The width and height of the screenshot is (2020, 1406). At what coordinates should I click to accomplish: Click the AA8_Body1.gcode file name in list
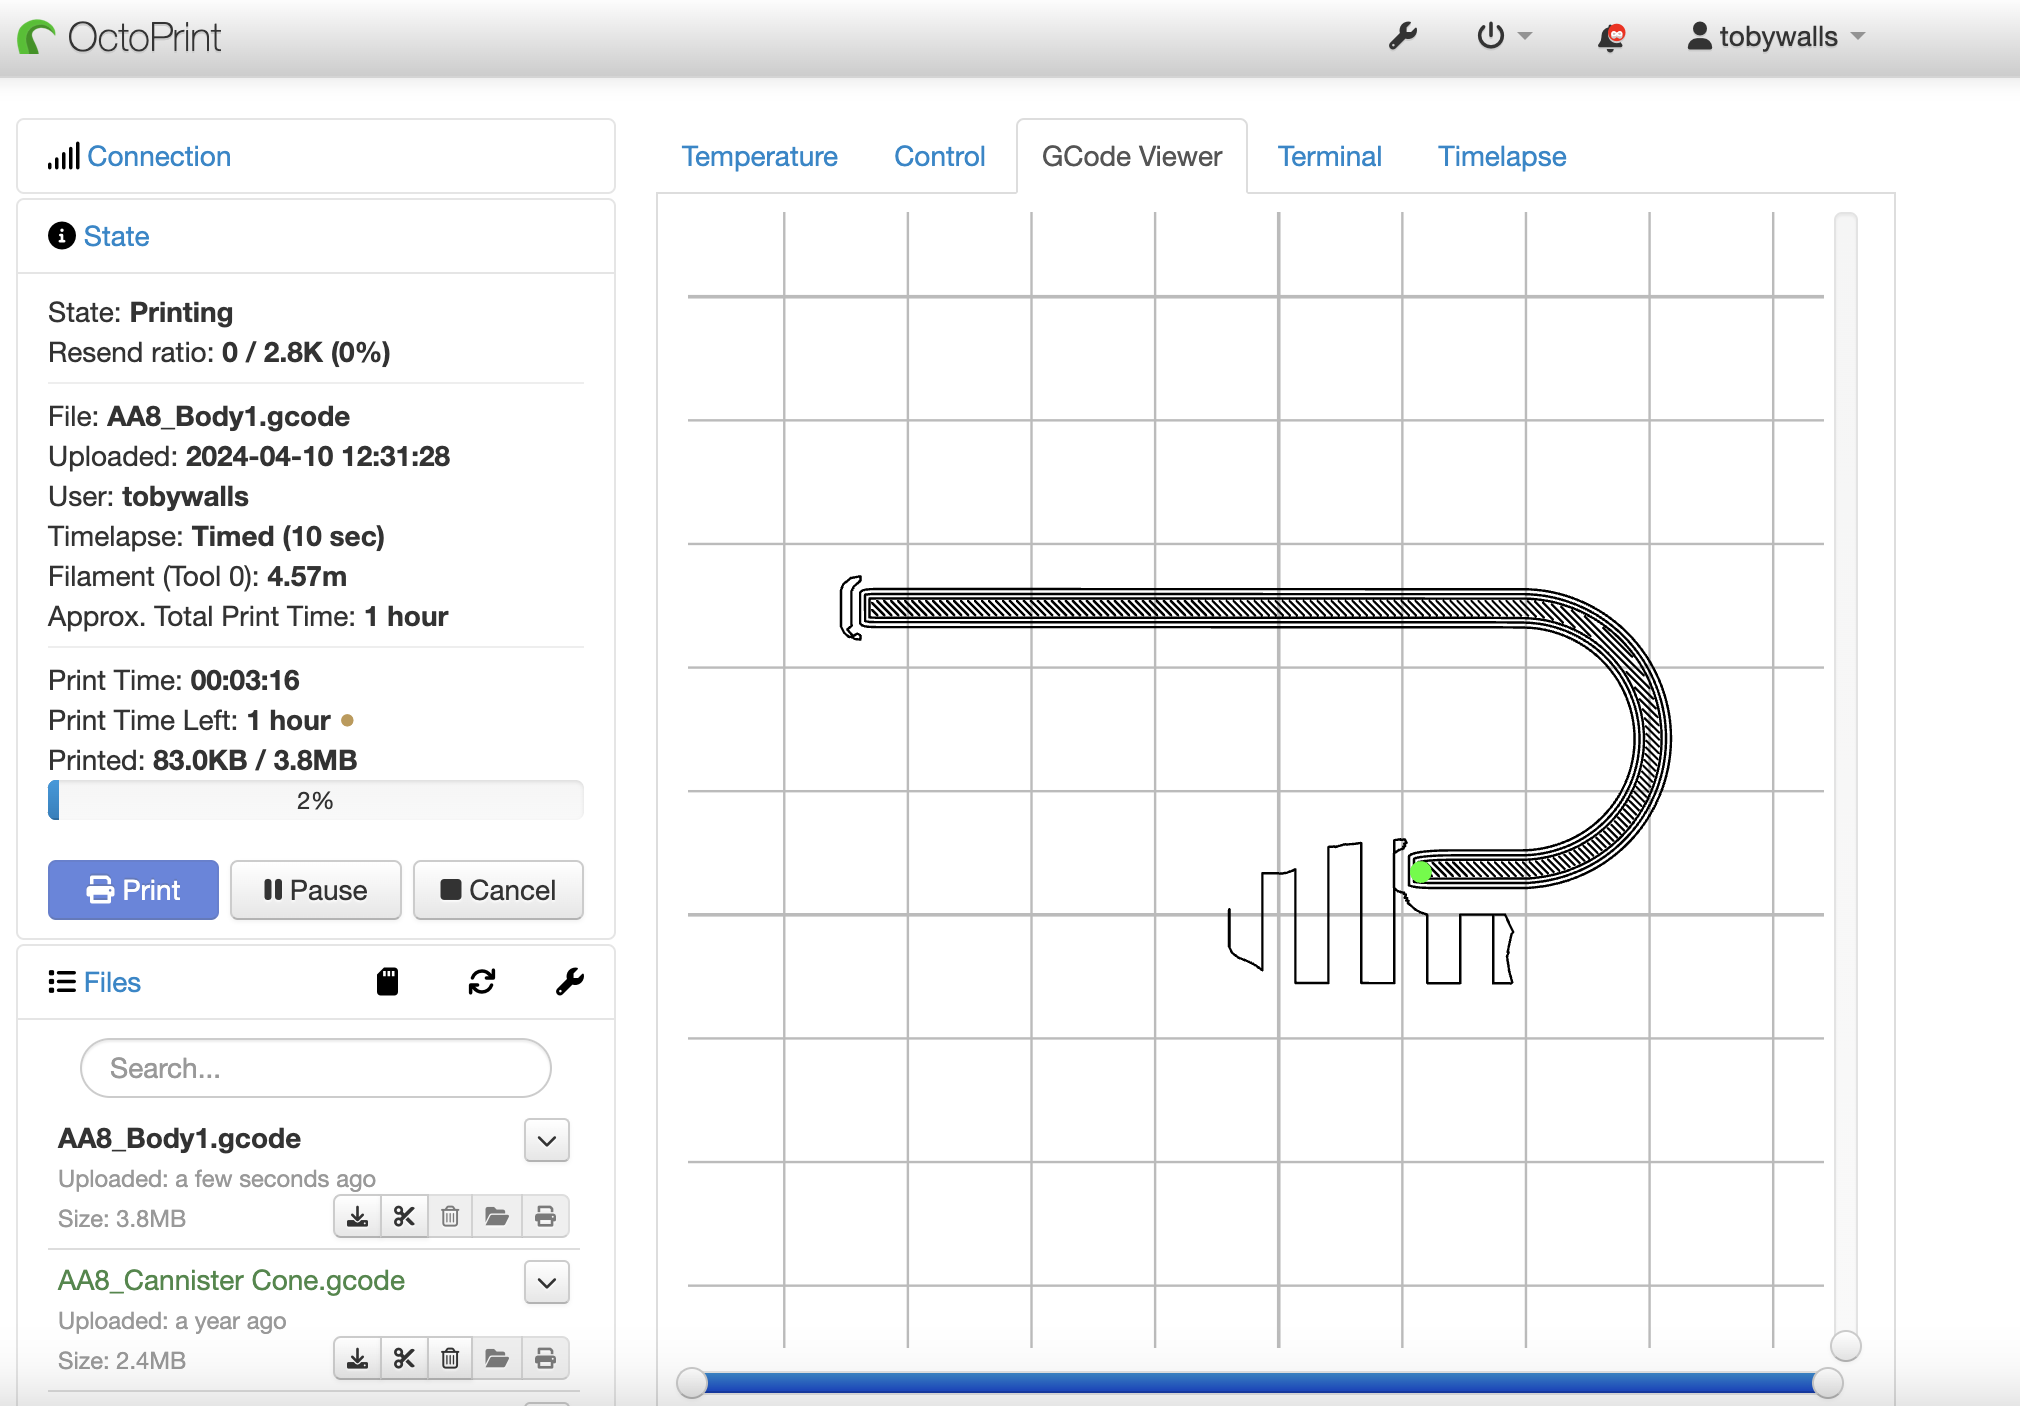point(179,1138)
